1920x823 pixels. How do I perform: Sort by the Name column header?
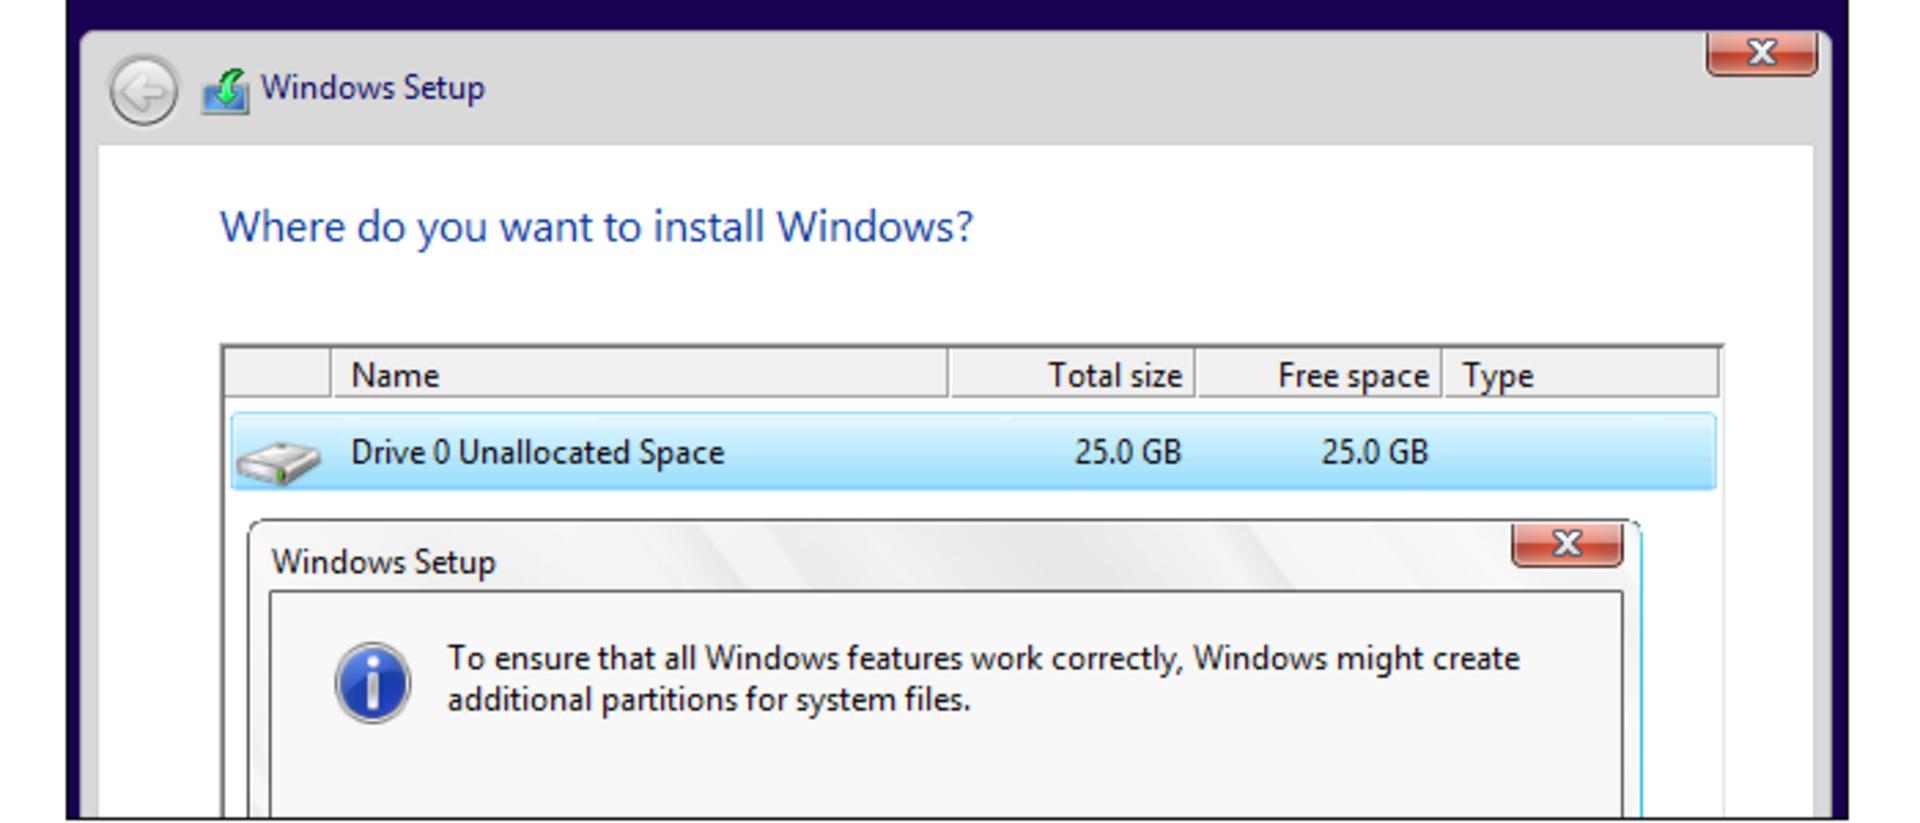point(639,375)
